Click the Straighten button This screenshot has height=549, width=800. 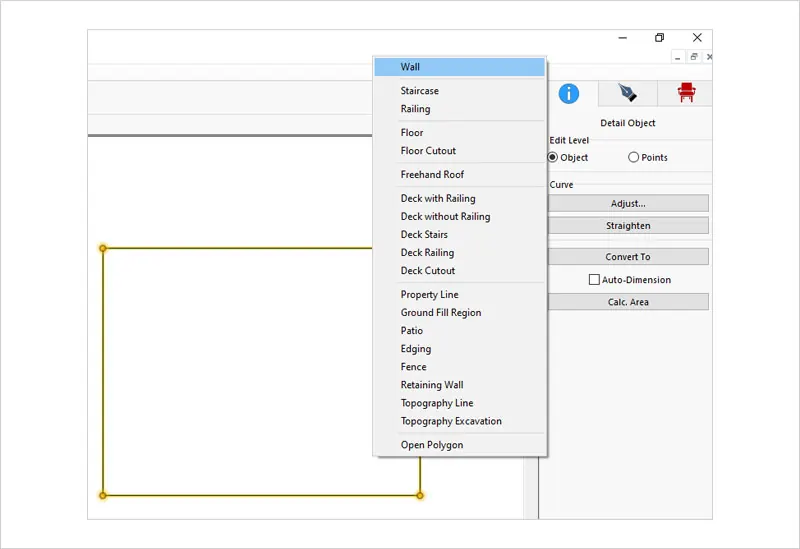628,226
